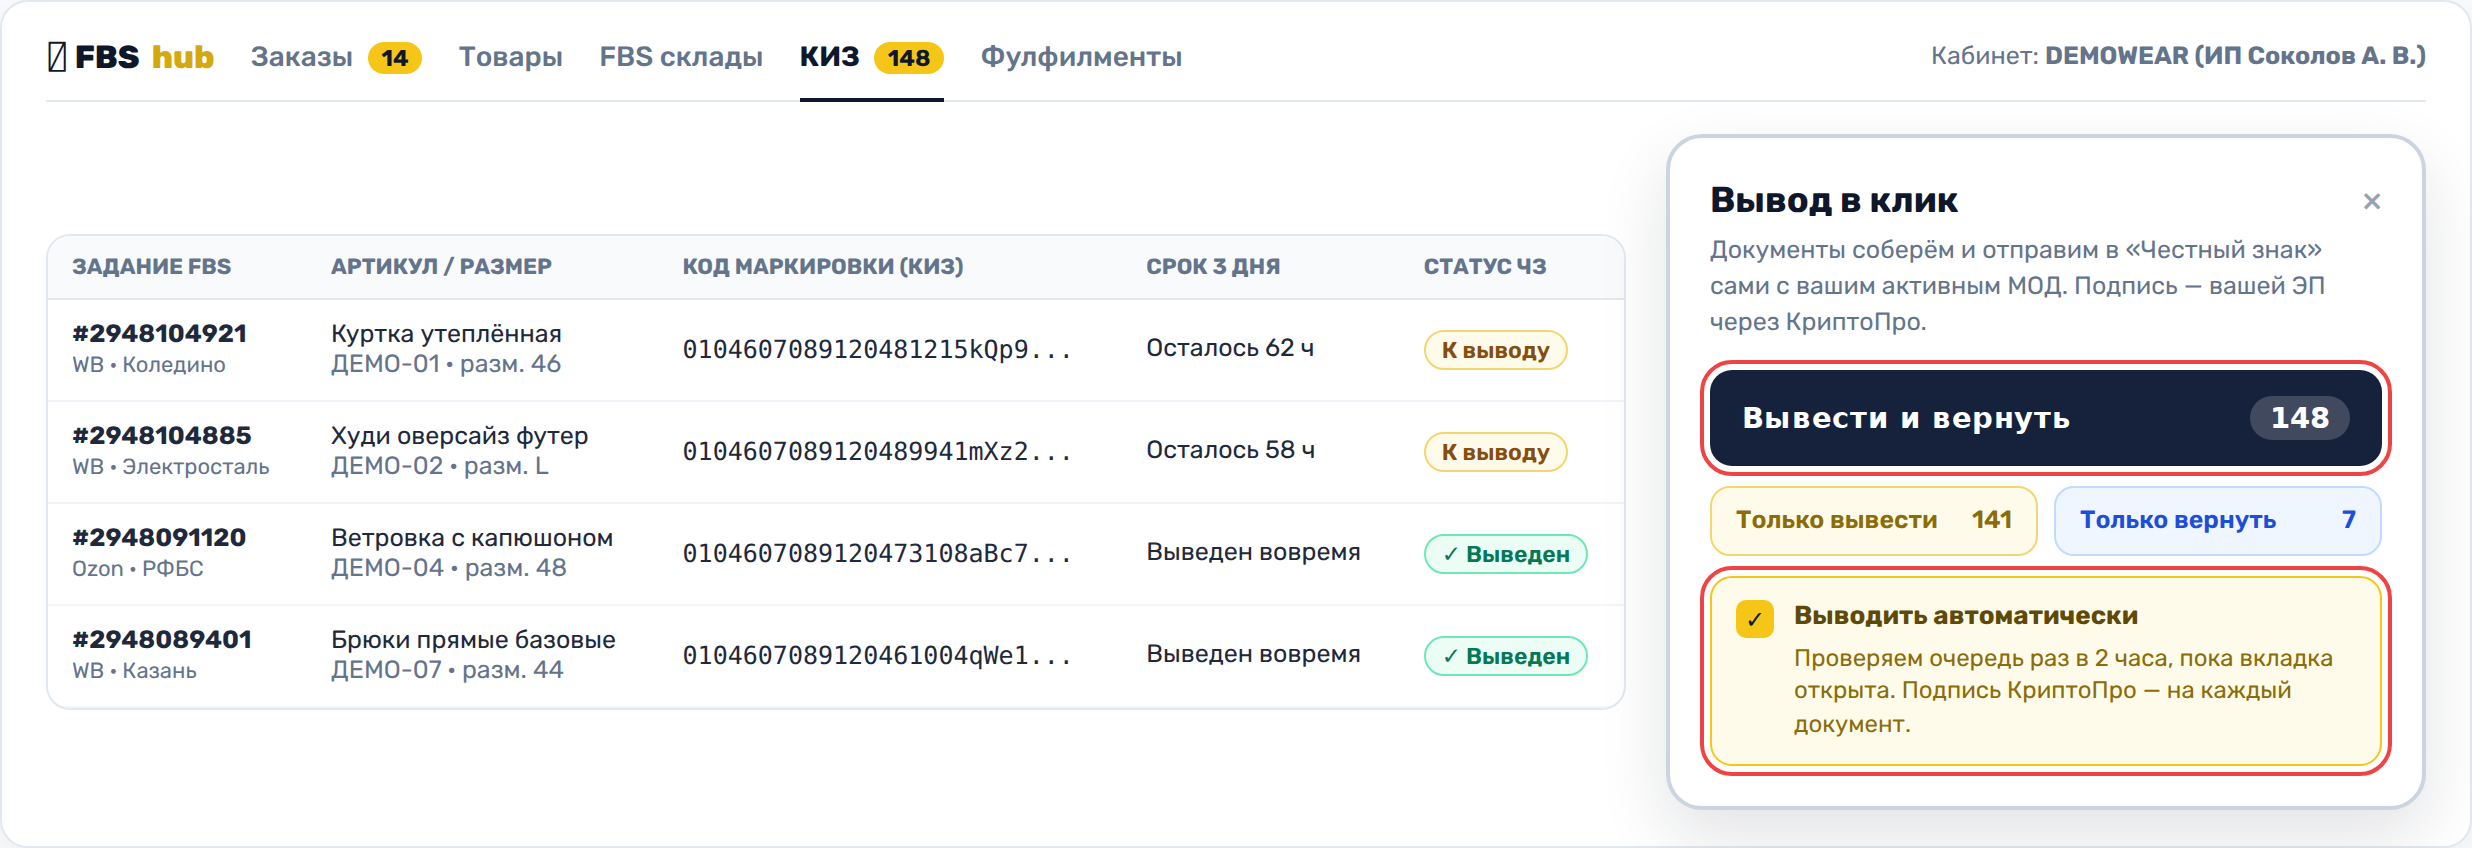Click the КОД МАРКИРОВКИ (КИЗ) column header
2472x848 pixels.
click(823, 267)
